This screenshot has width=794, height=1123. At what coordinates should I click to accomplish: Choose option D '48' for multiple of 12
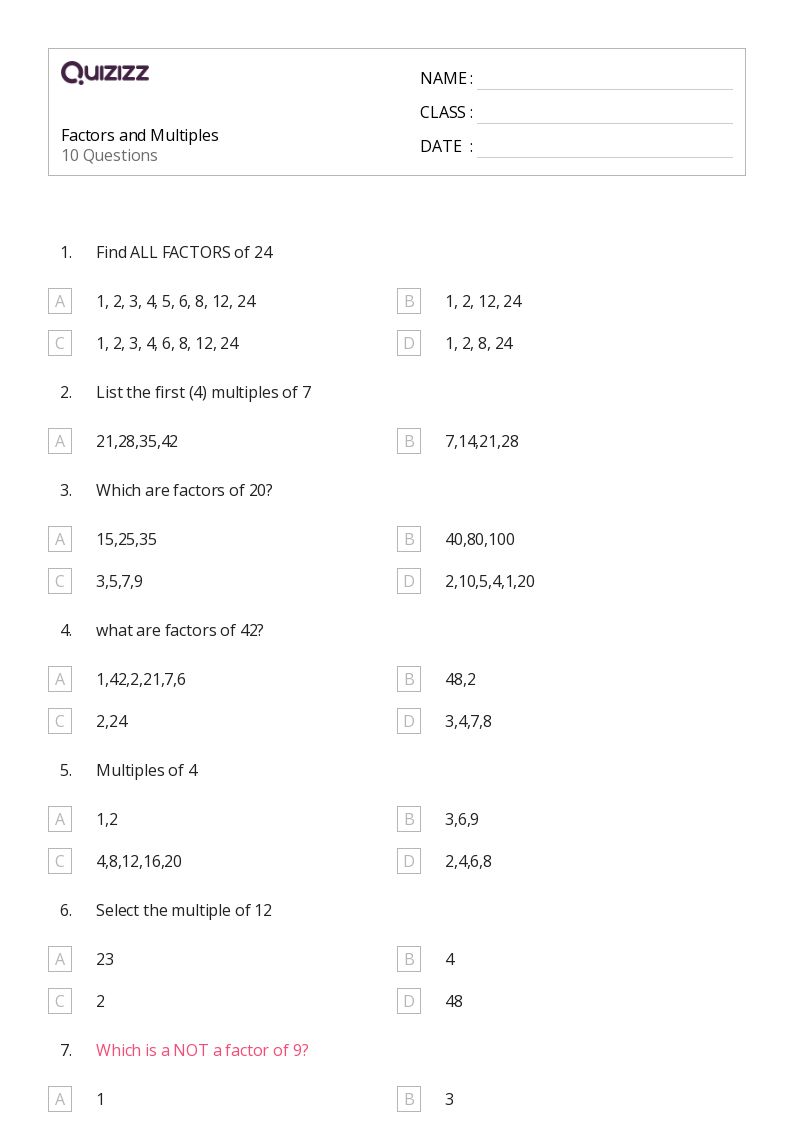pos(409,1001)
